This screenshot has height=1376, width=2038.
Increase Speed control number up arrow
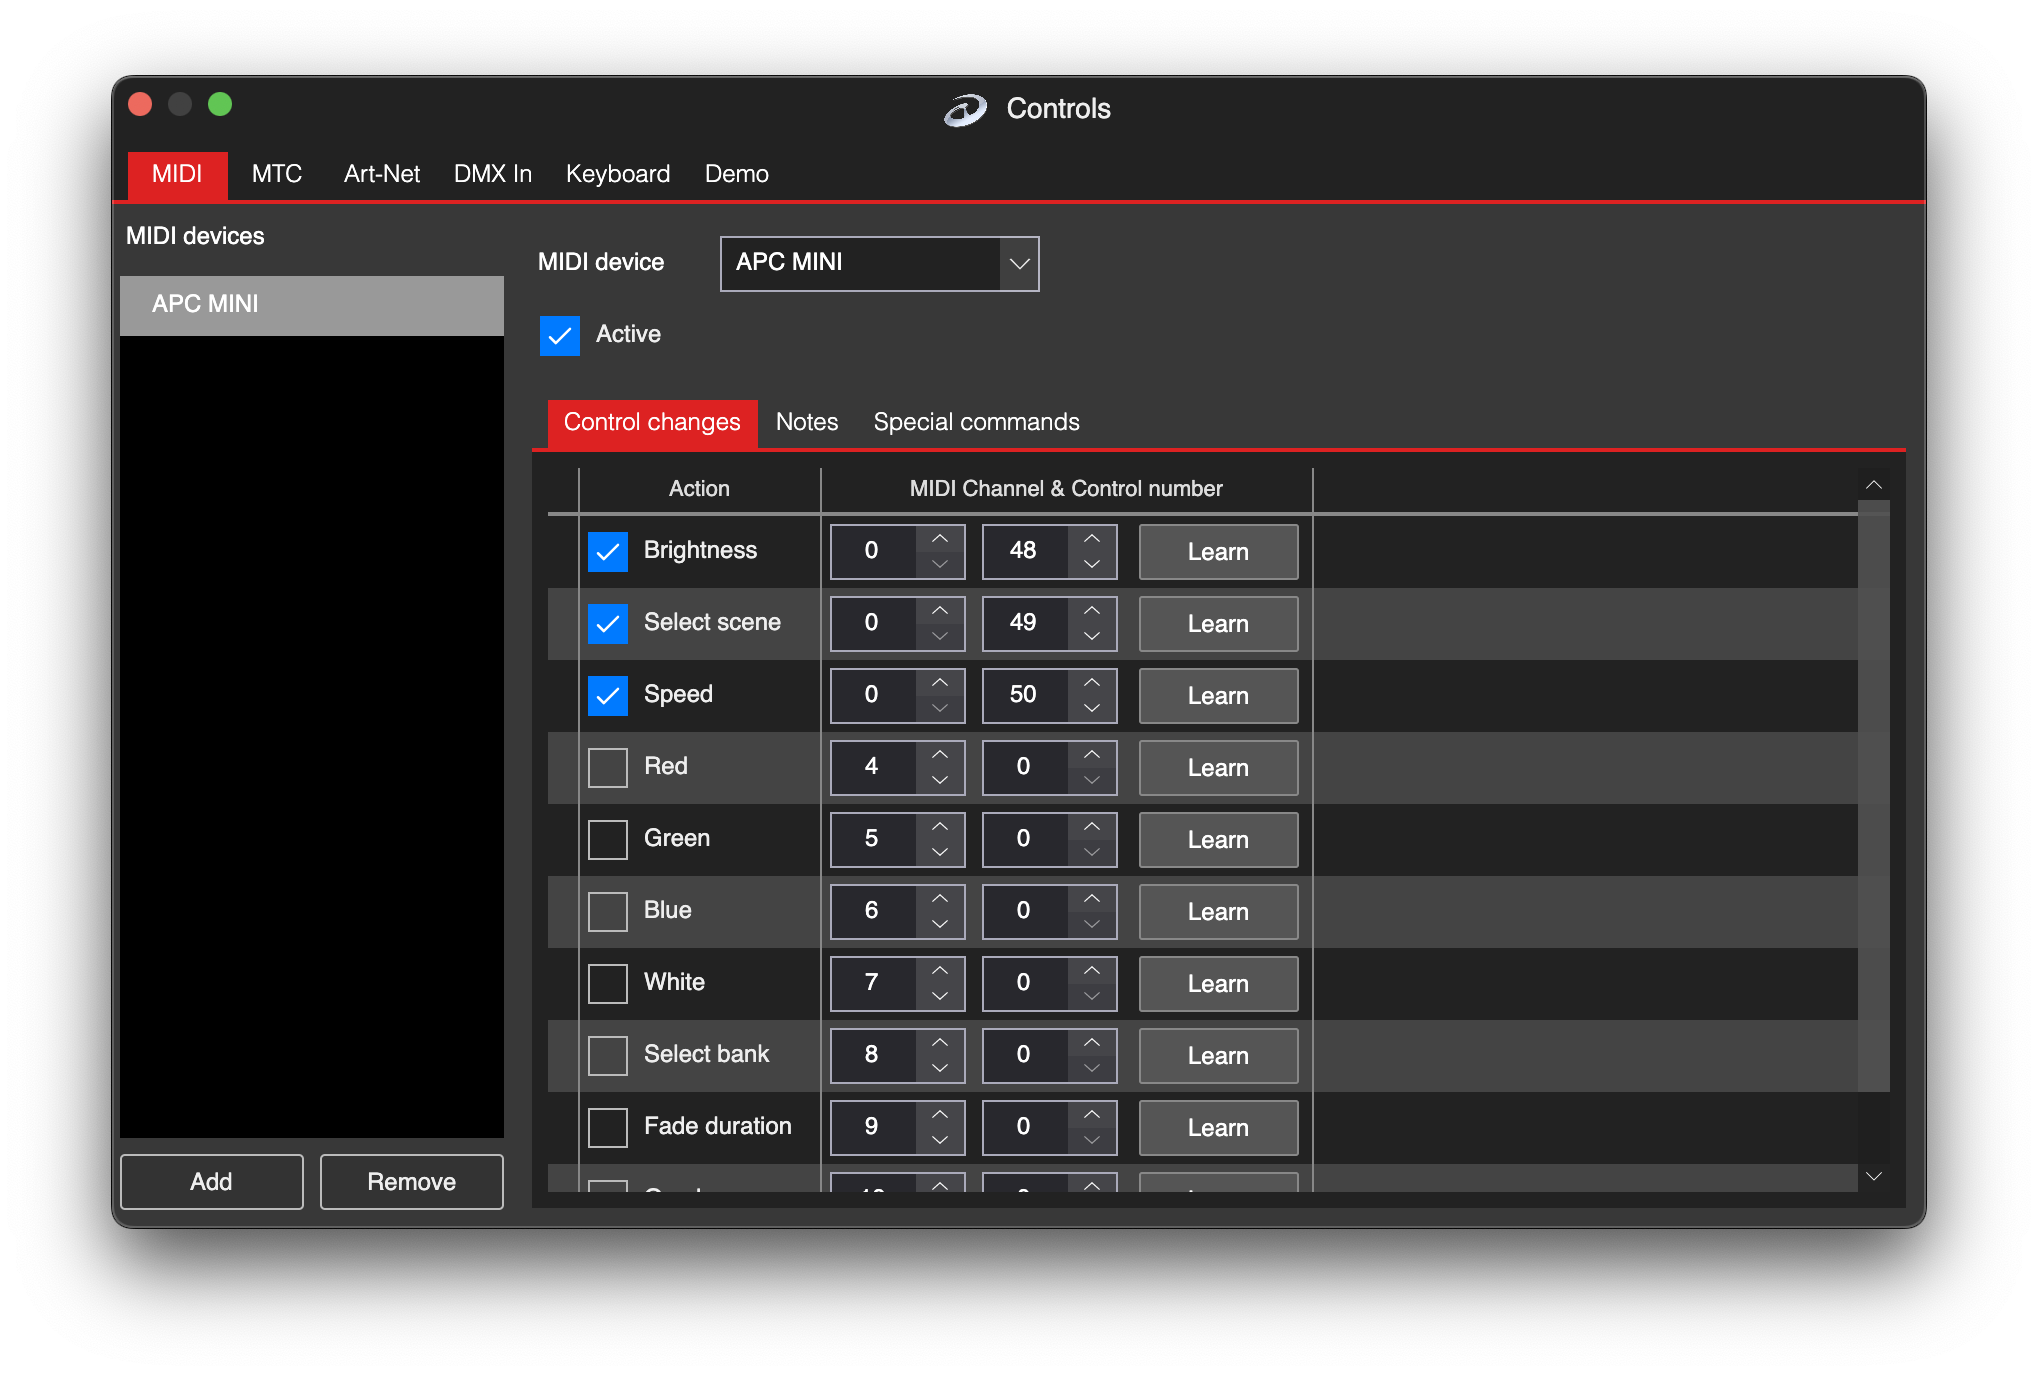(1092, 682)
